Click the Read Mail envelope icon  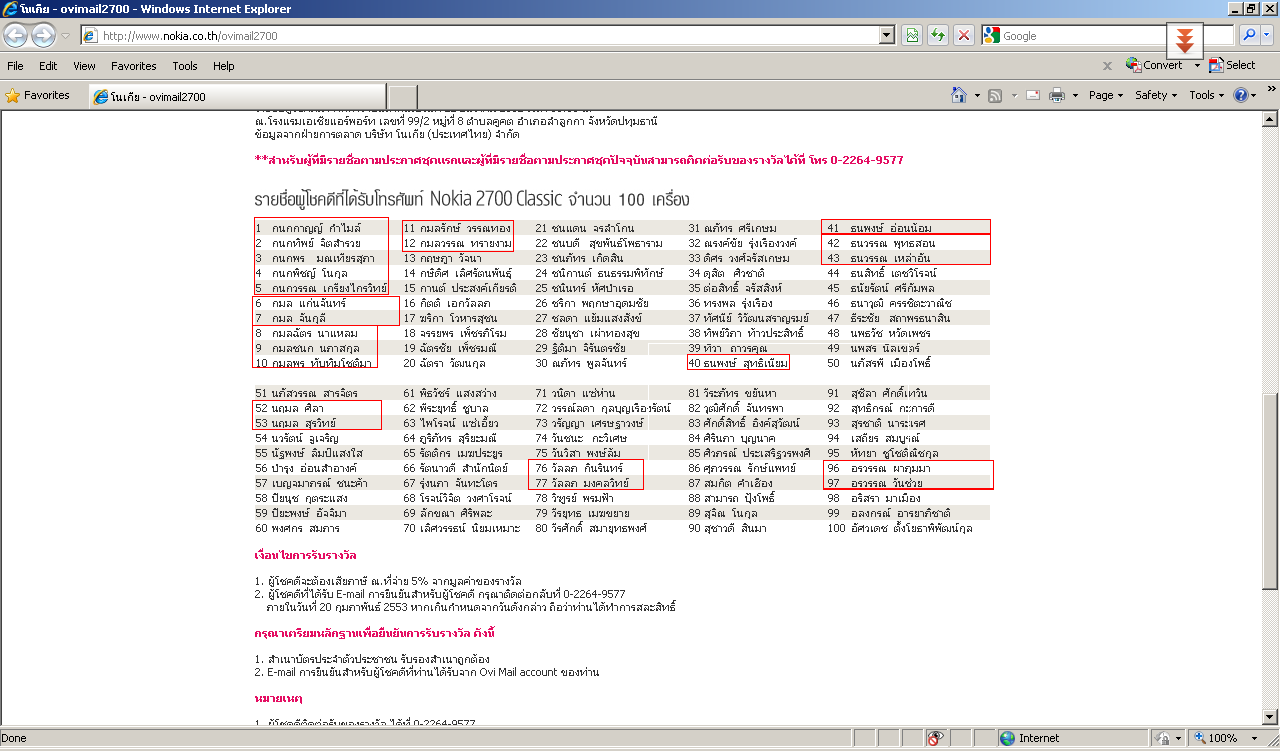[1032, 95]
